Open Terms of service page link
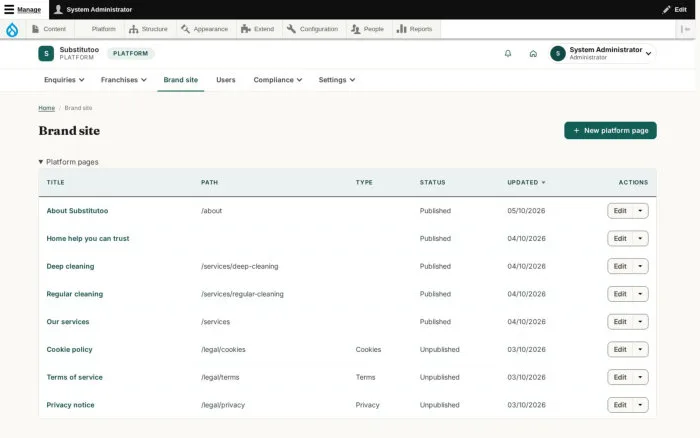Screen dimensions: 700x438 75,377
